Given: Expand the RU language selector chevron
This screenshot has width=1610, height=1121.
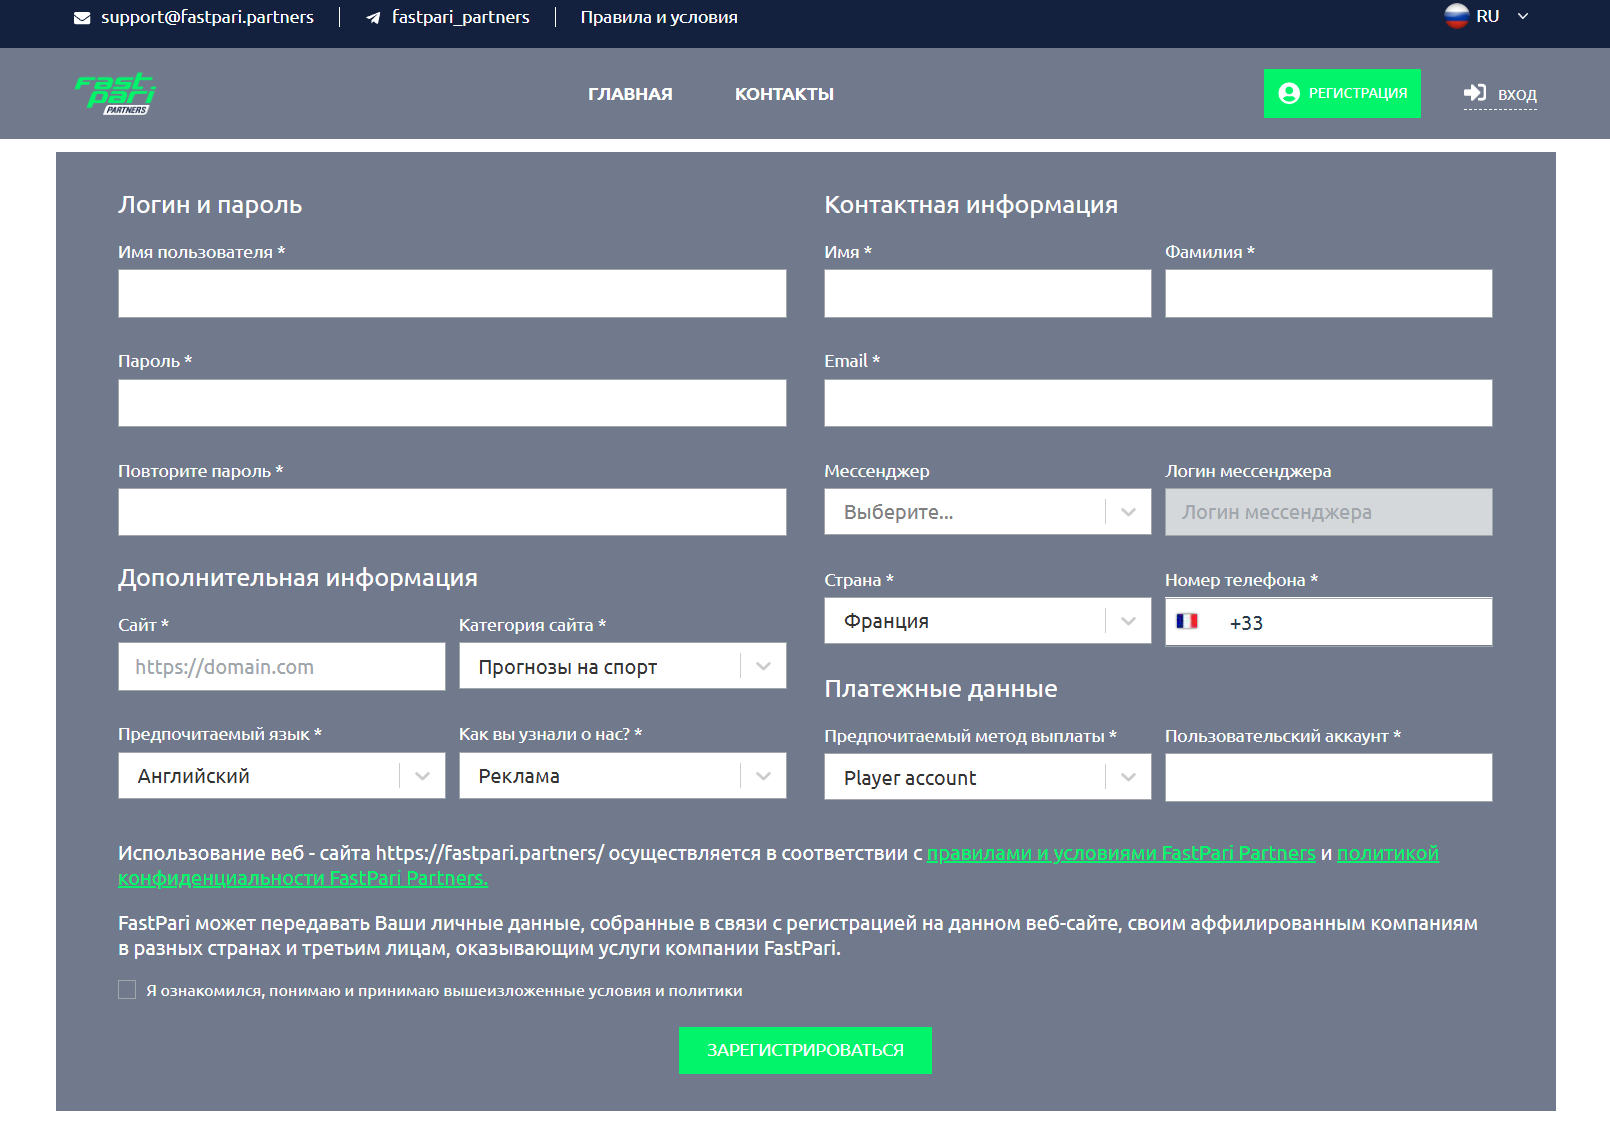Looking at the screenshot, I should point(1523,16).
